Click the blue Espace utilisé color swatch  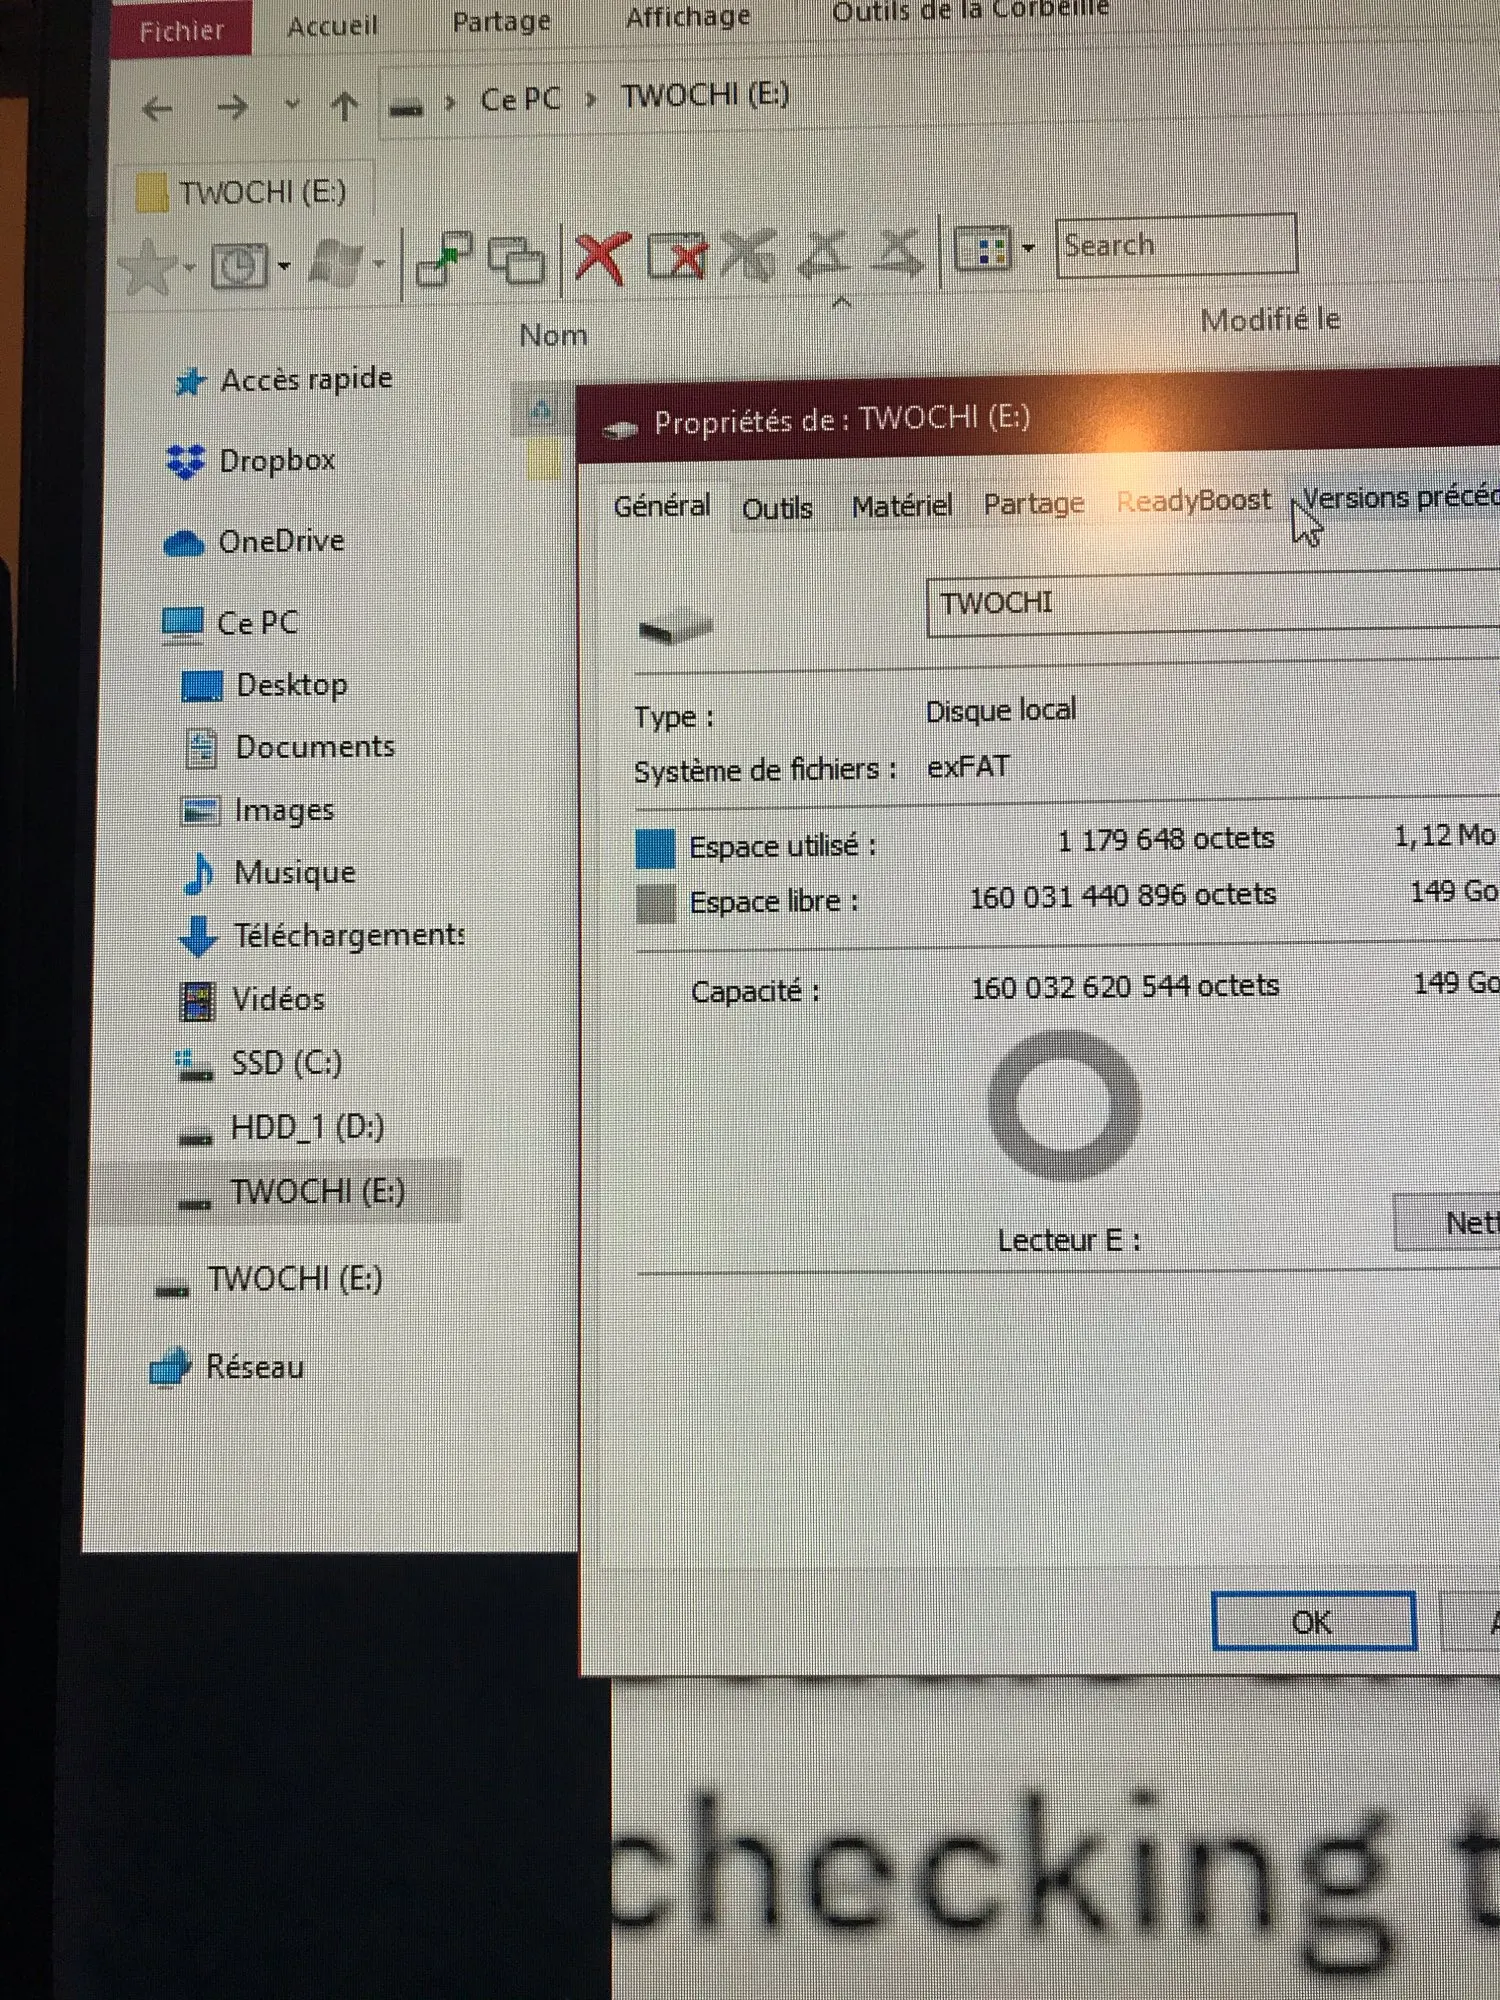(656, 849)
